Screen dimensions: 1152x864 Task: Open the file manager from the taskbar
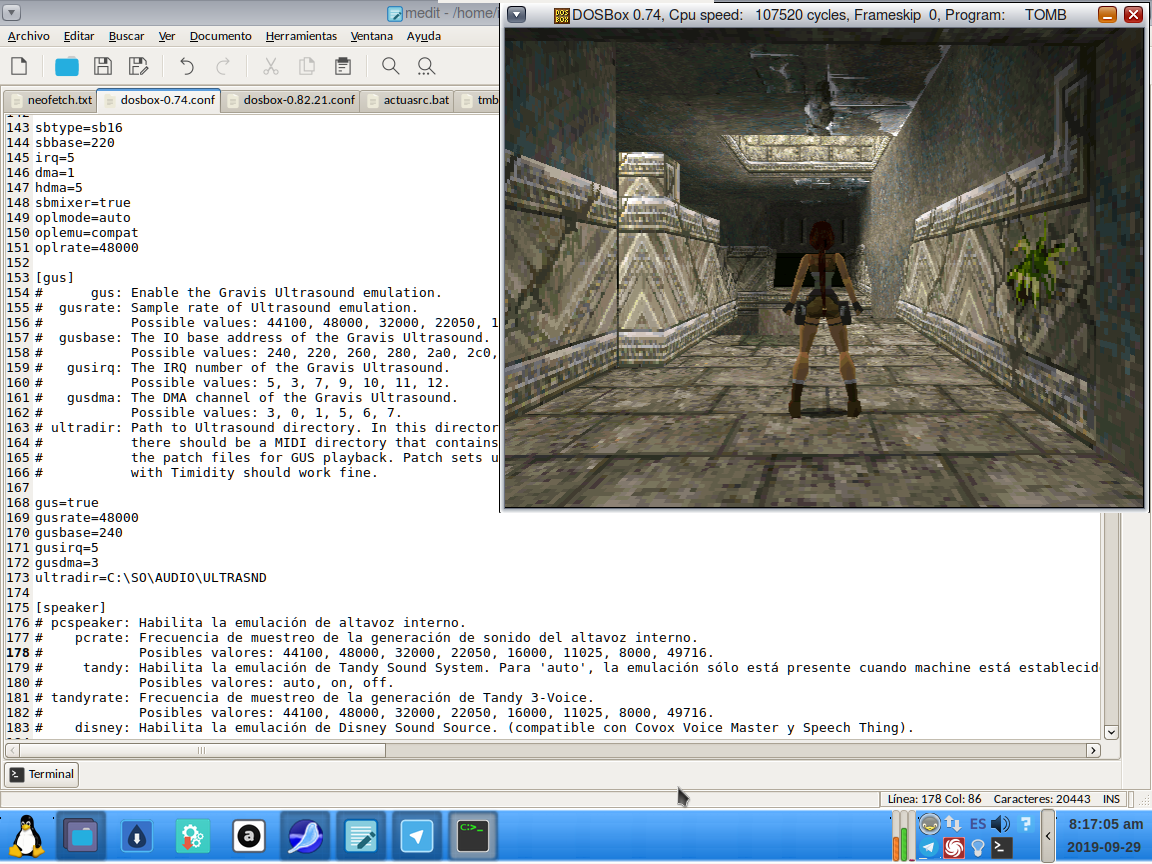pos(81,836)
